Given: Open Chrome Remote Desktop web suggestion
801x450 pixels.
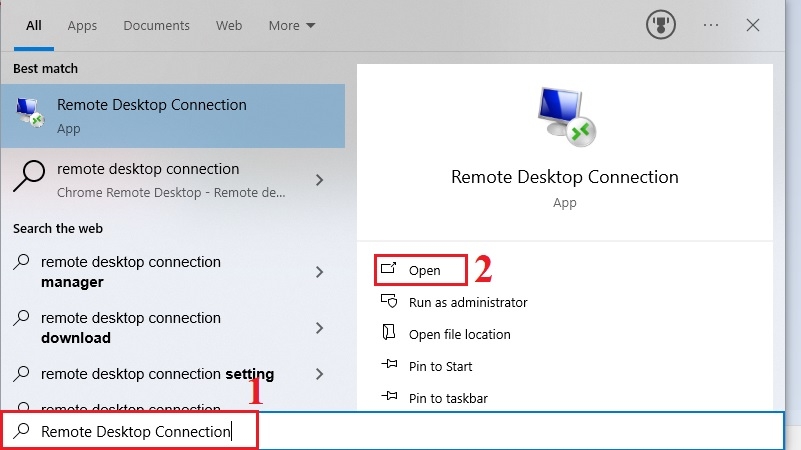Looking at the screenshot, I should (173, 180).
